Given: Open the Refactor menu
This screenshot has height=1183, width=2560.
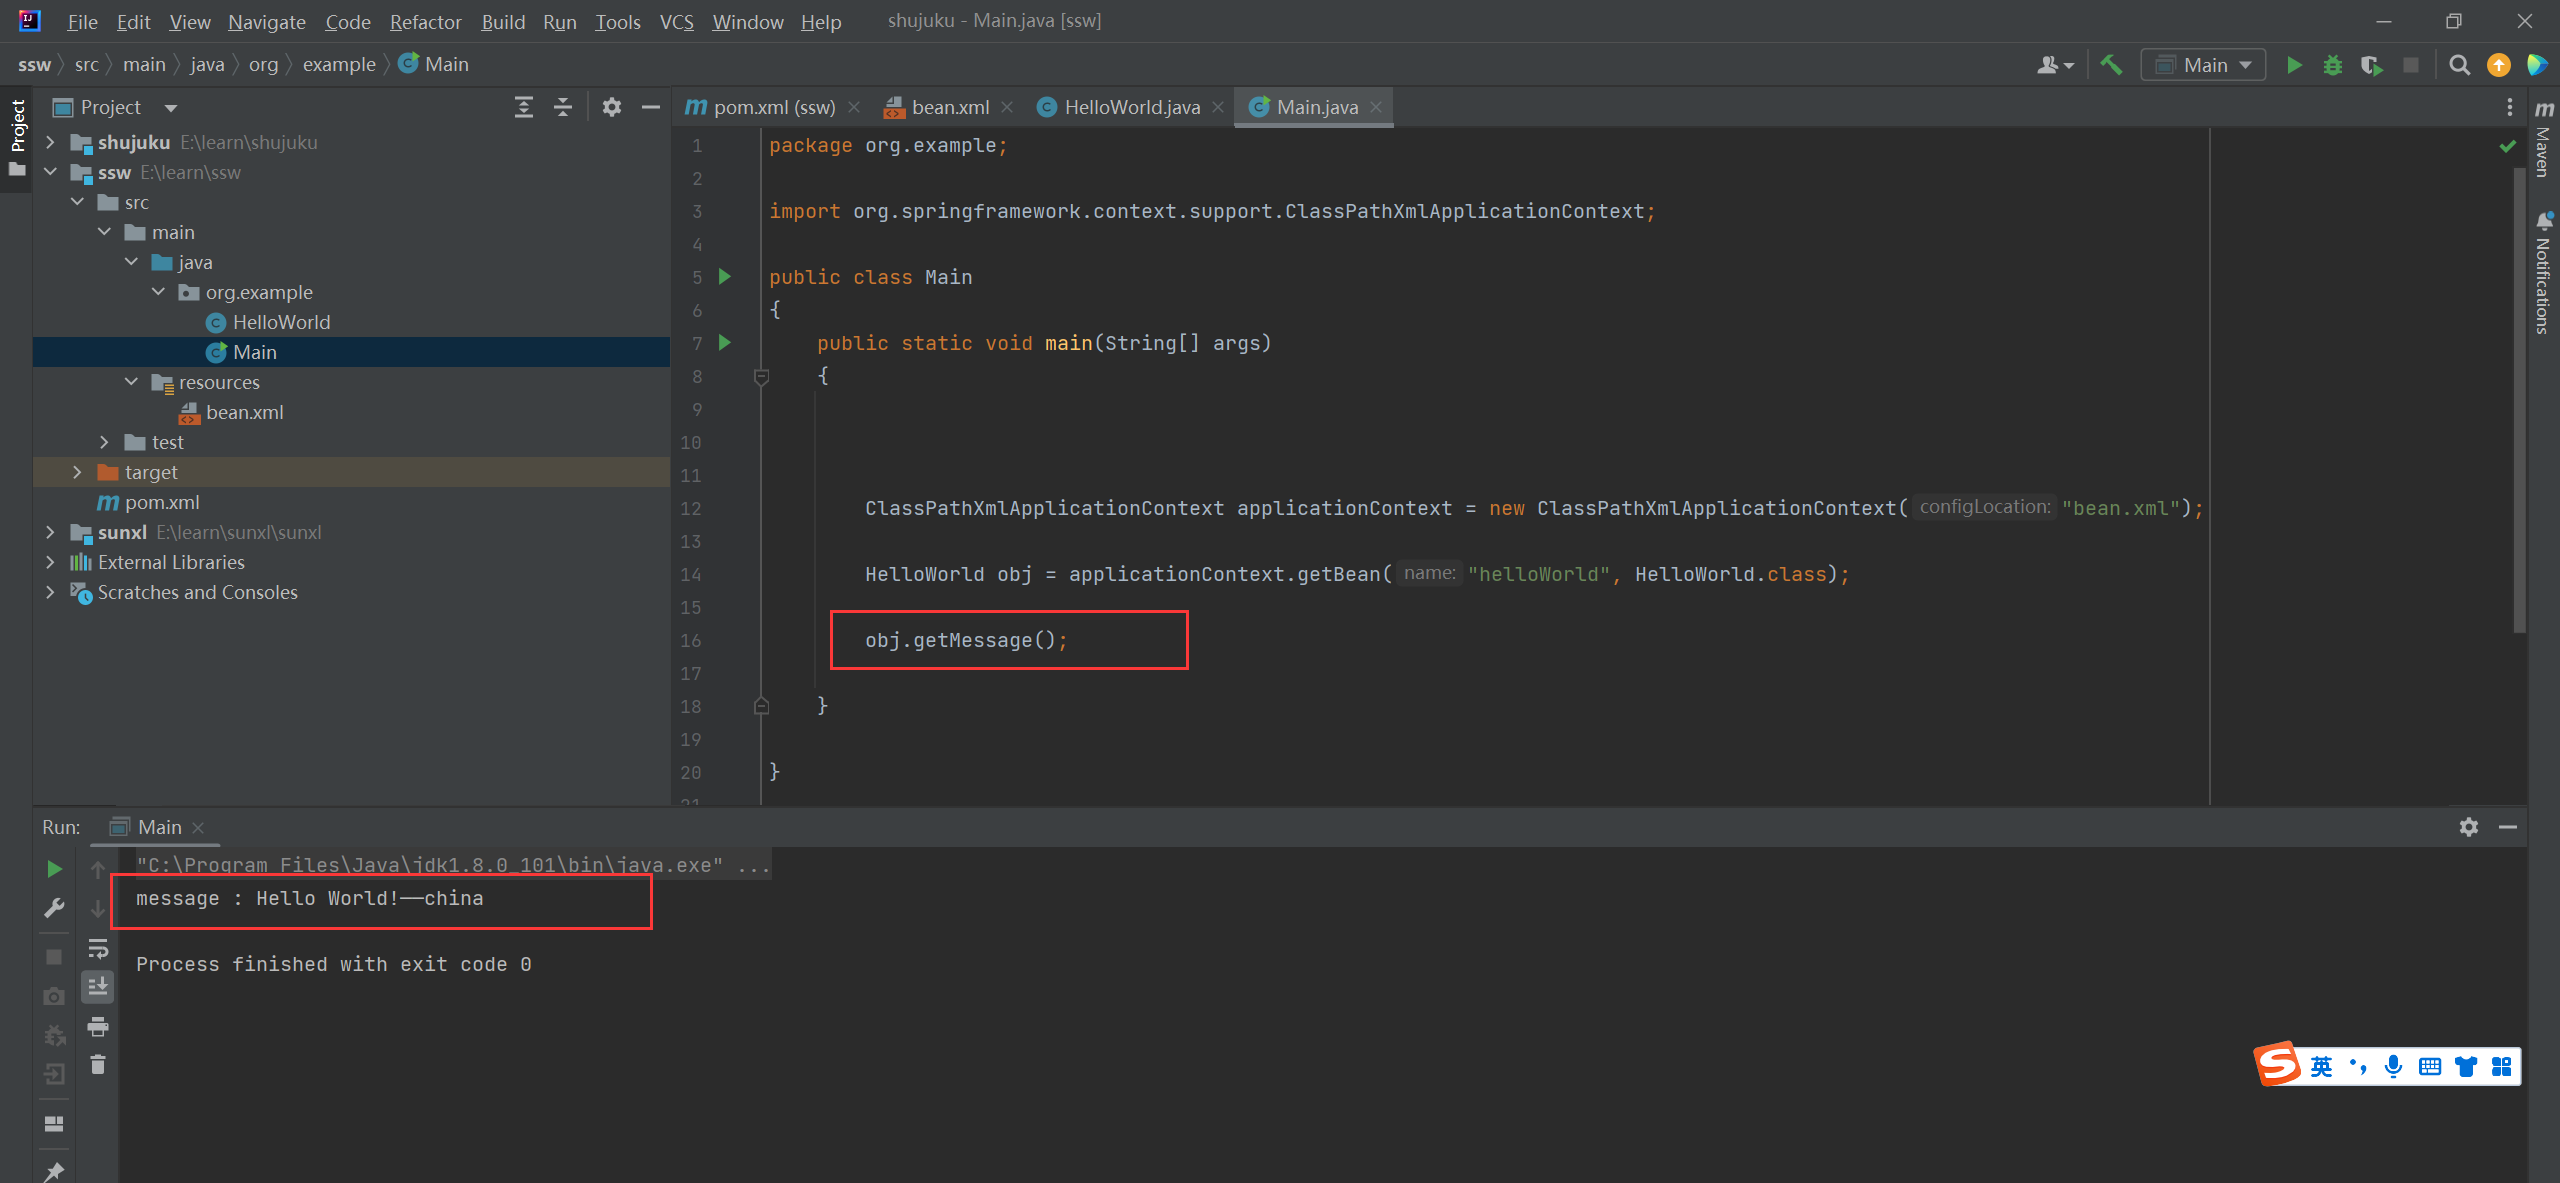Looking at the screenshot, I should 425,21.
